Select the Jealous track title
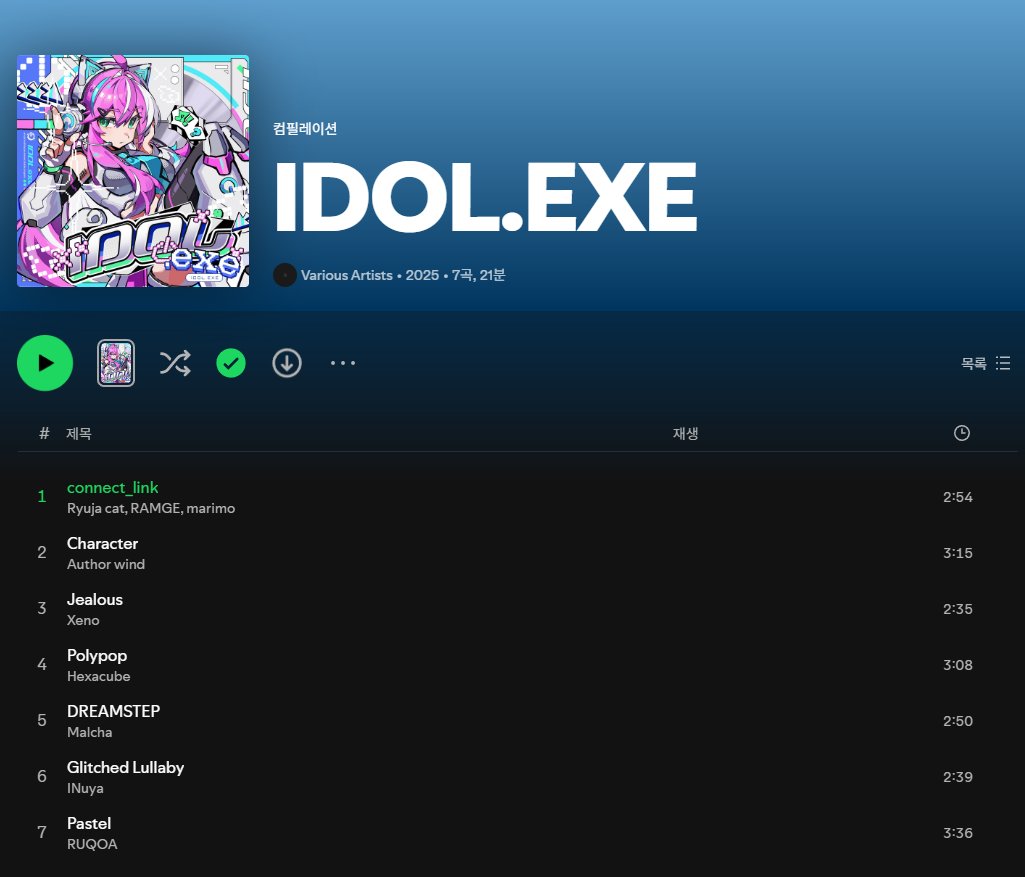Screen dimensions: 1025x877 95,599
